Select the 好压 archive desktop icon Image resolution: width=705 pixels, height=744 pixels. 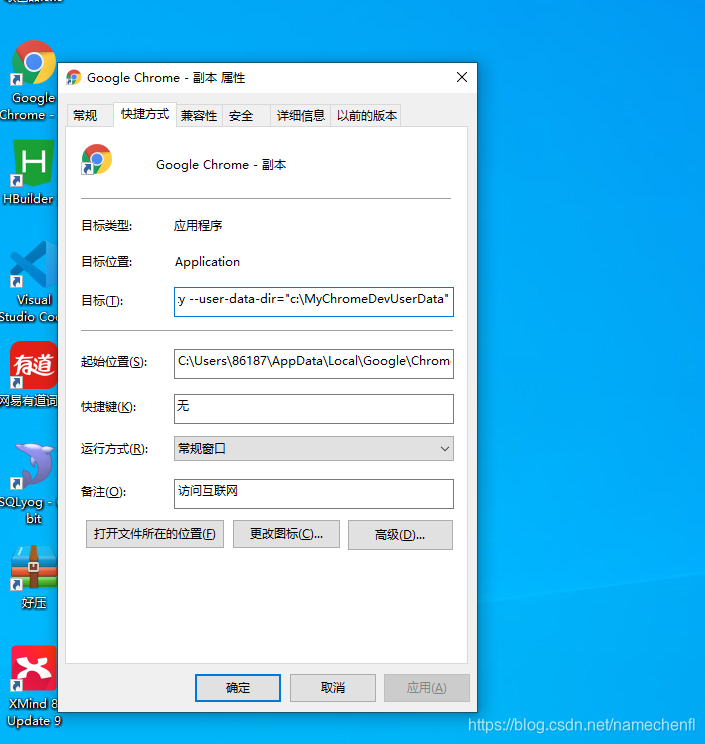coord(33,567)
